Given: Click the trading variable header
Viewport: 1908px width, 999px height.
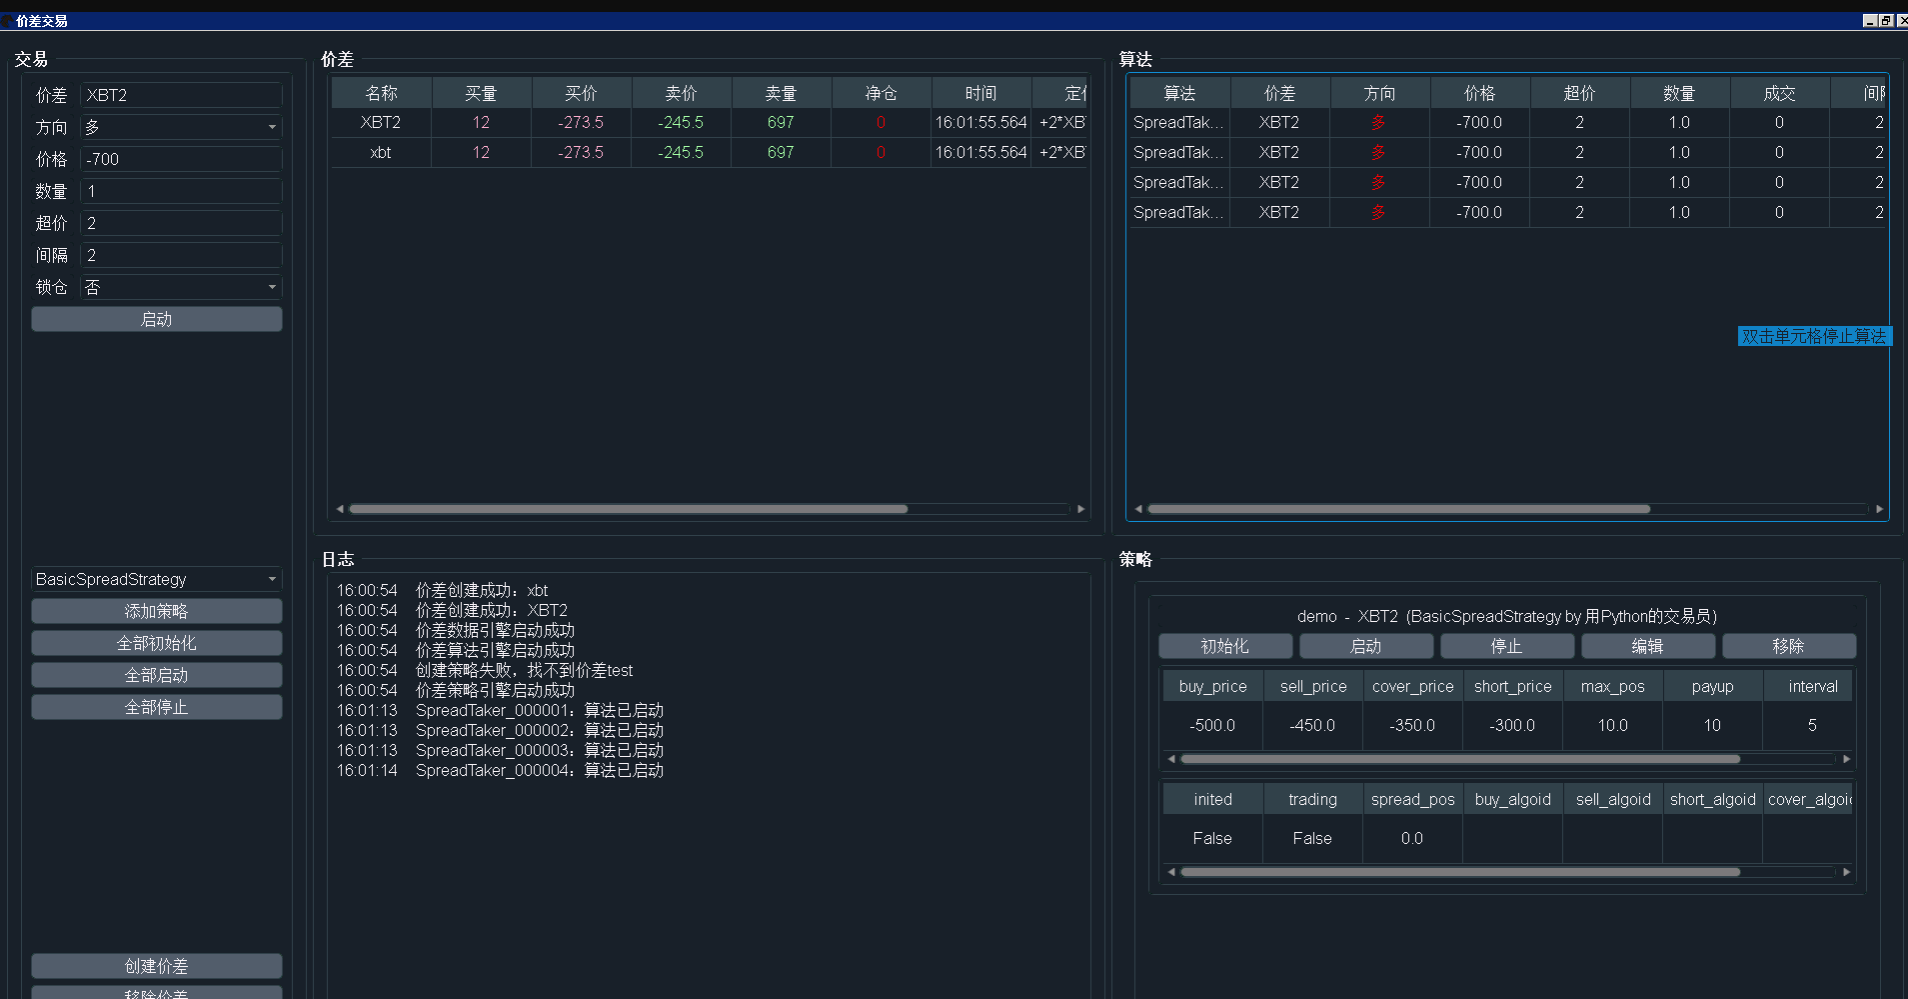Looking at the screenshot, I should pyautogui.click(x=1313, y=799).
